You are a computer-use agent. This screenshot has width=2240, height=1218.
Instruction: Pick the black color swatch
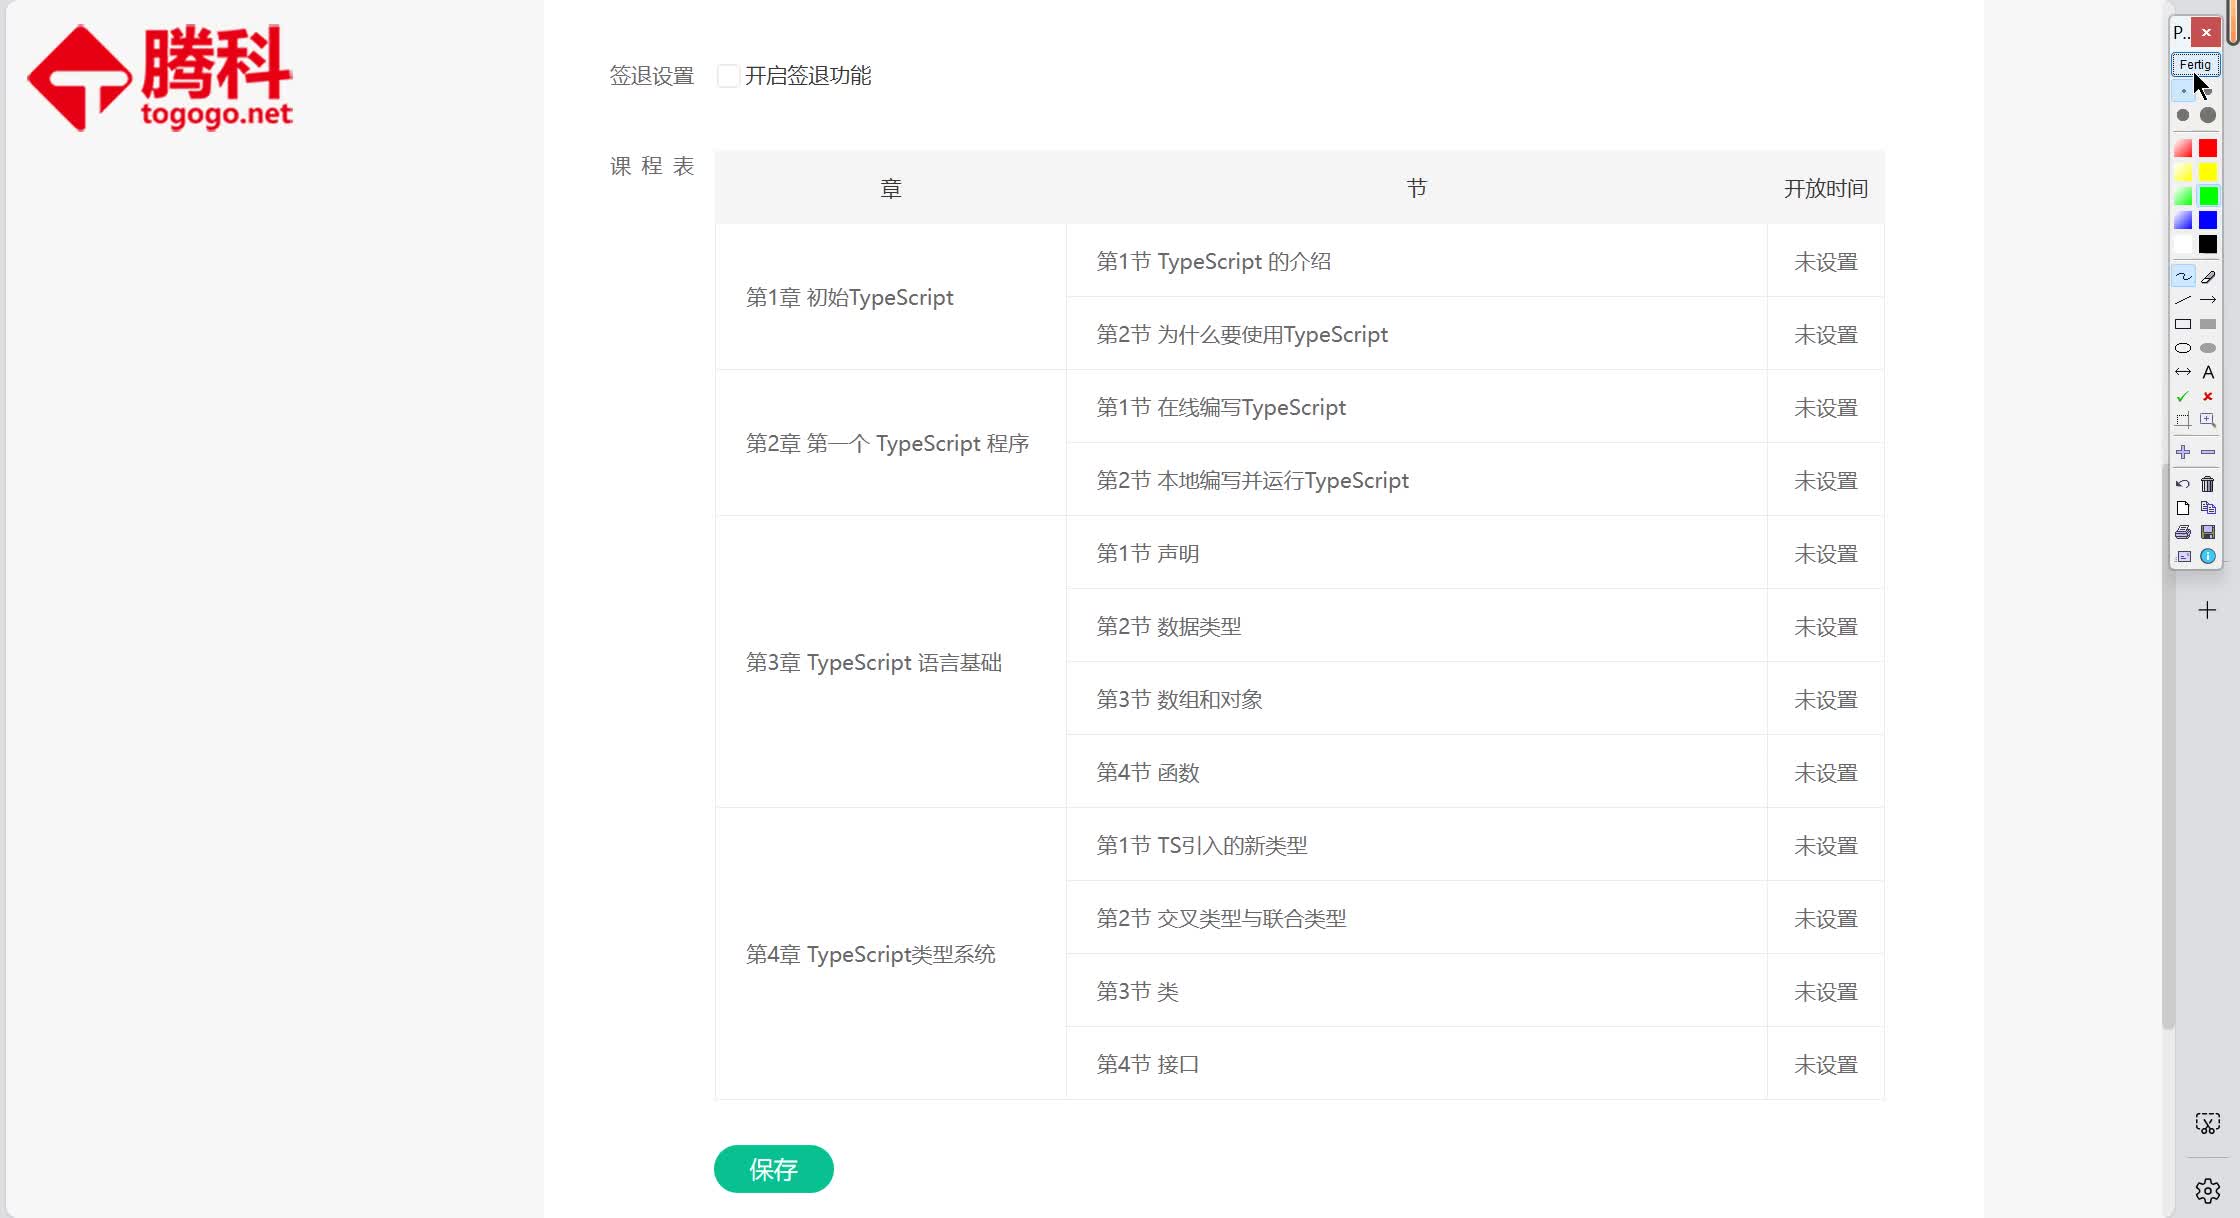coord(2208,244)
